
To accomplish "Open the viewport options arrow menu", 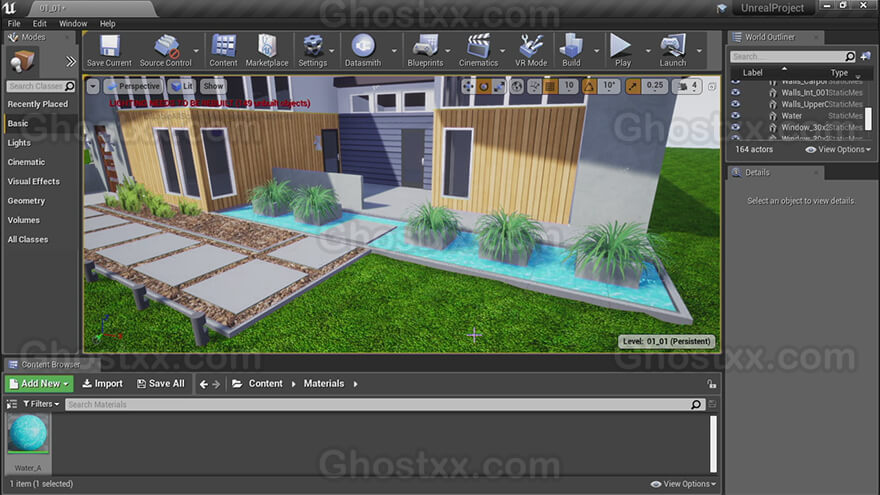I will [93, 86].
